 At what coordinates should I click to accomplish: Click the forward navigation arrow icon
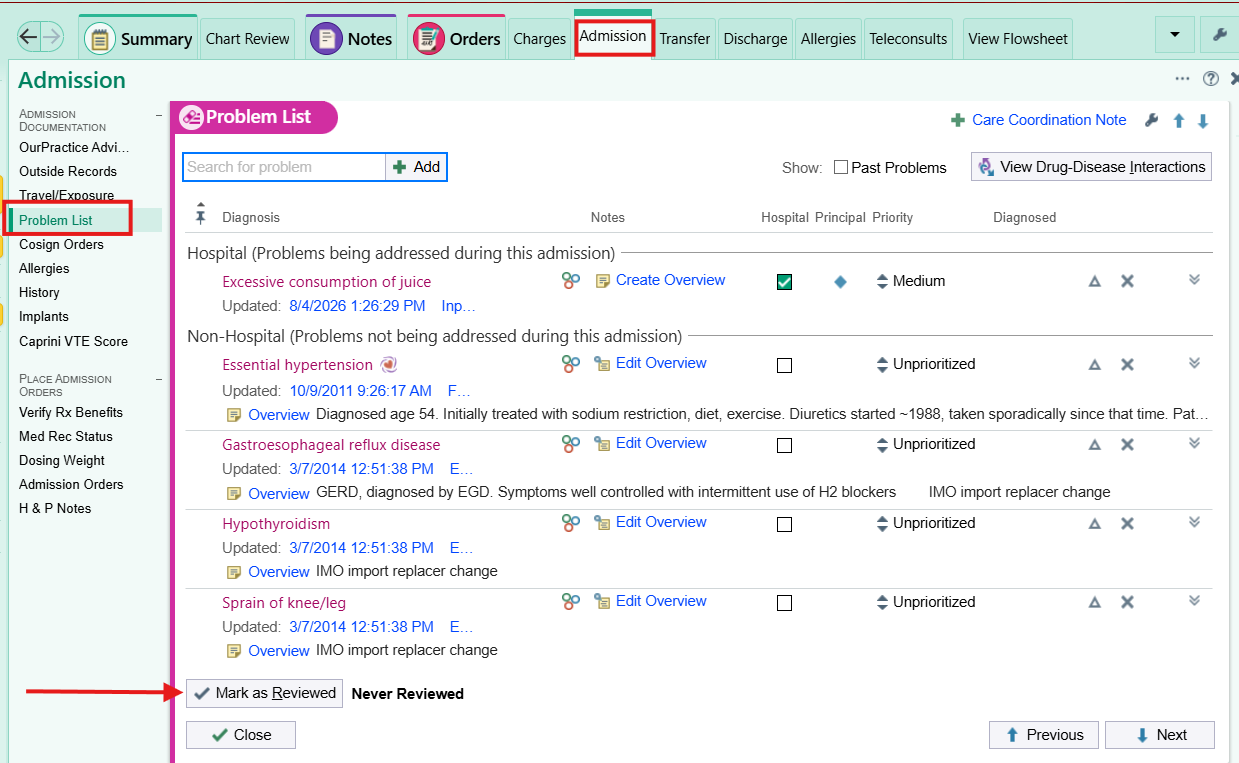click(x=52, y=38)
